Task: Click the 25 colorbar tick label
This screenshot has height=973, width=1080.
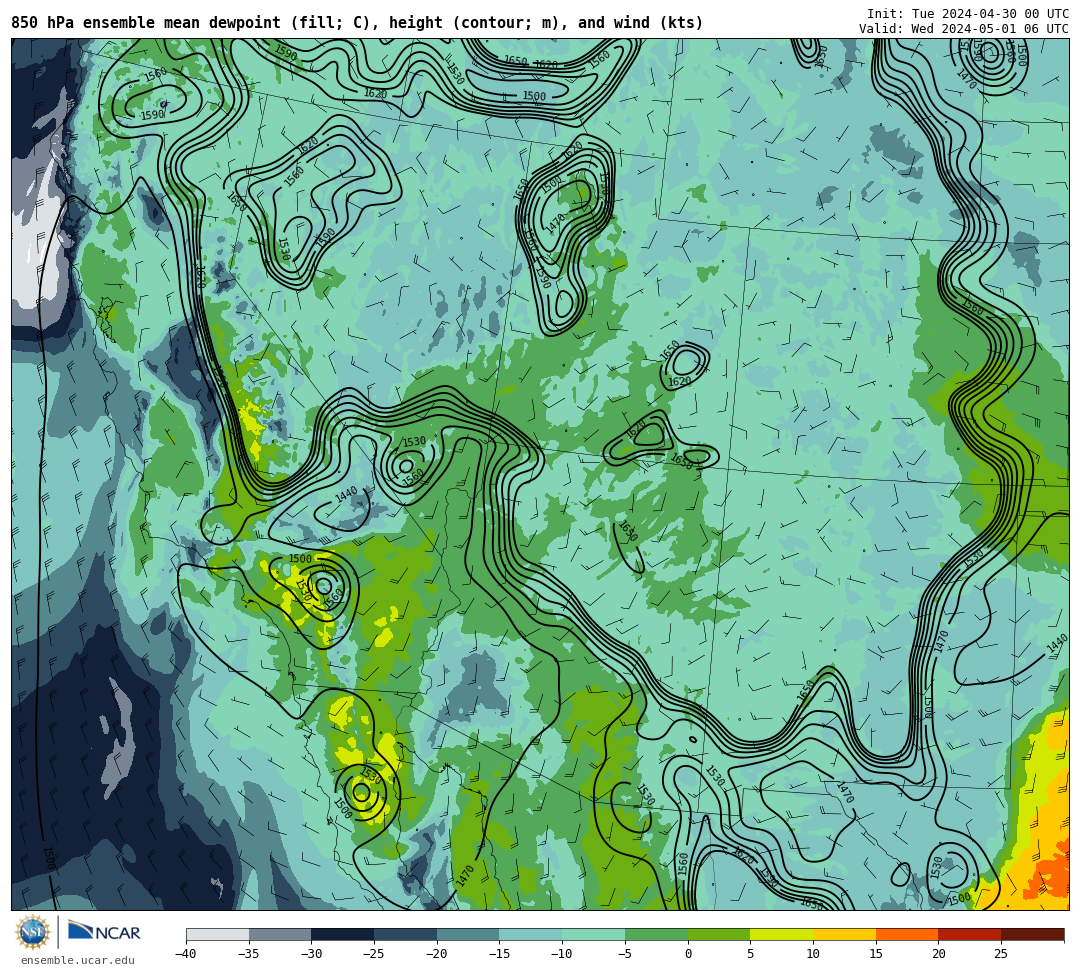Action: pos(1001,954)
